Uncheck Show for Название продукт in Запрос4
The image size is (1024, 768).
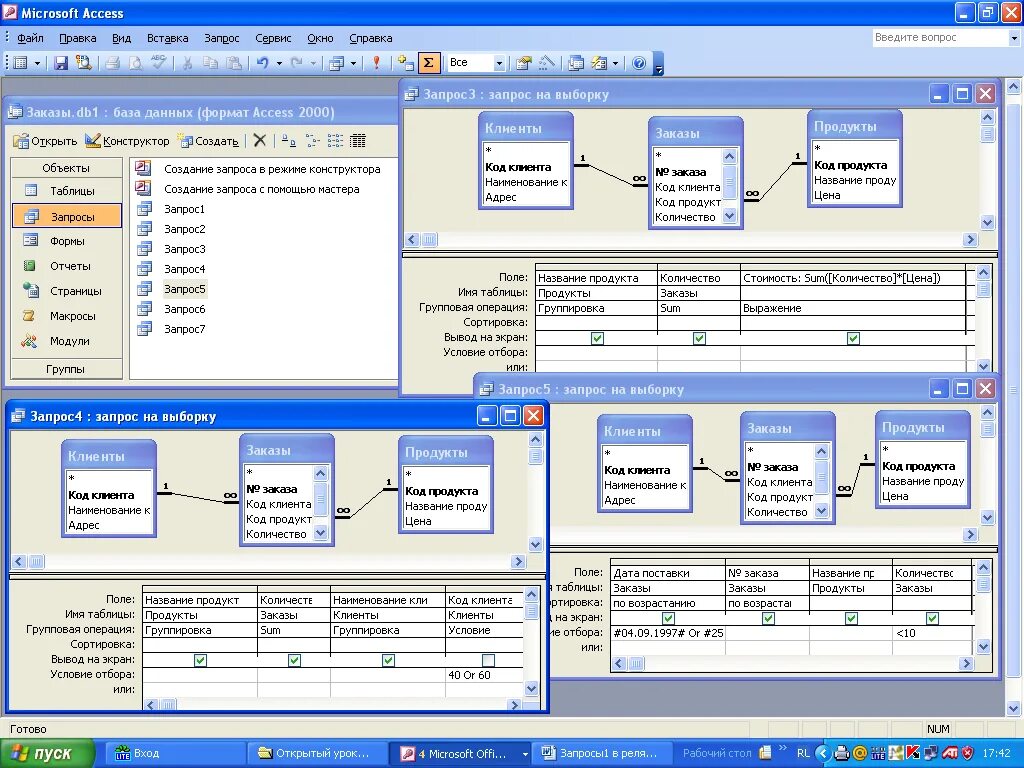(200, 660)
